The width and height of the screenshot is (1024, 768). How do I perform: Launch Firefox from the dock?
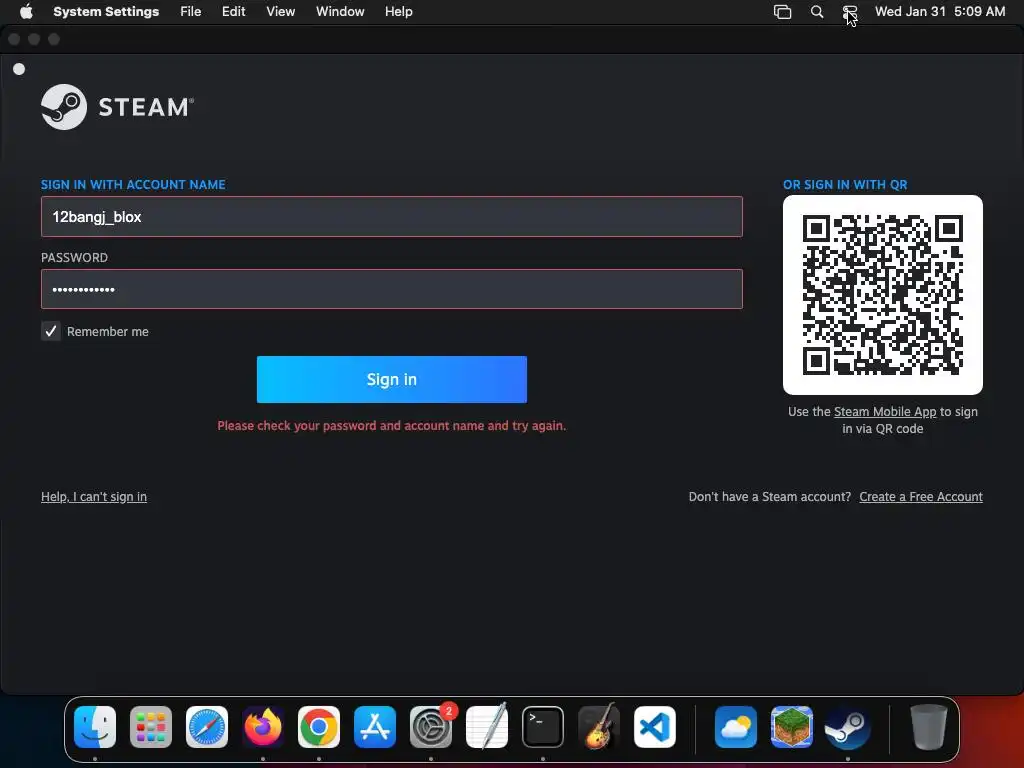pos(263,727)
